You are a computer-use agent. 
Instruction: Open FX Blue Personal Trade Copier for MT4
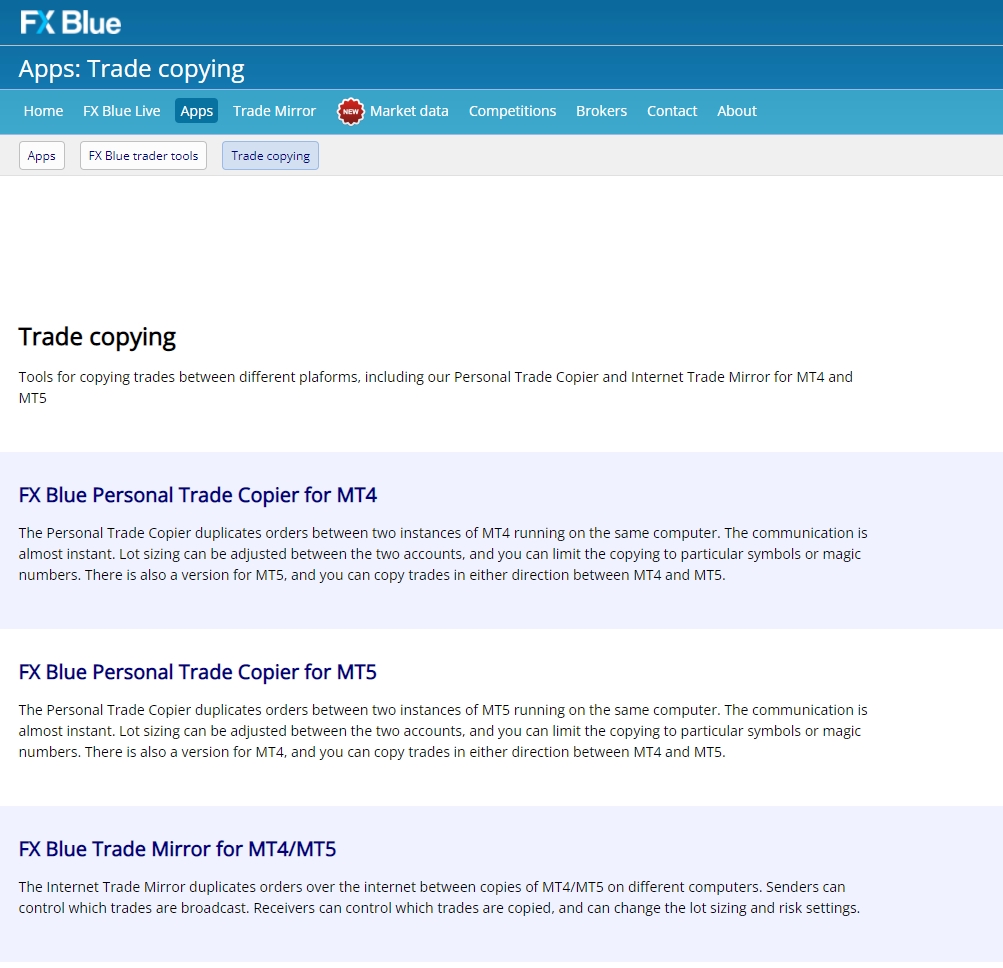pyautogui.click(x=198, y=495)
